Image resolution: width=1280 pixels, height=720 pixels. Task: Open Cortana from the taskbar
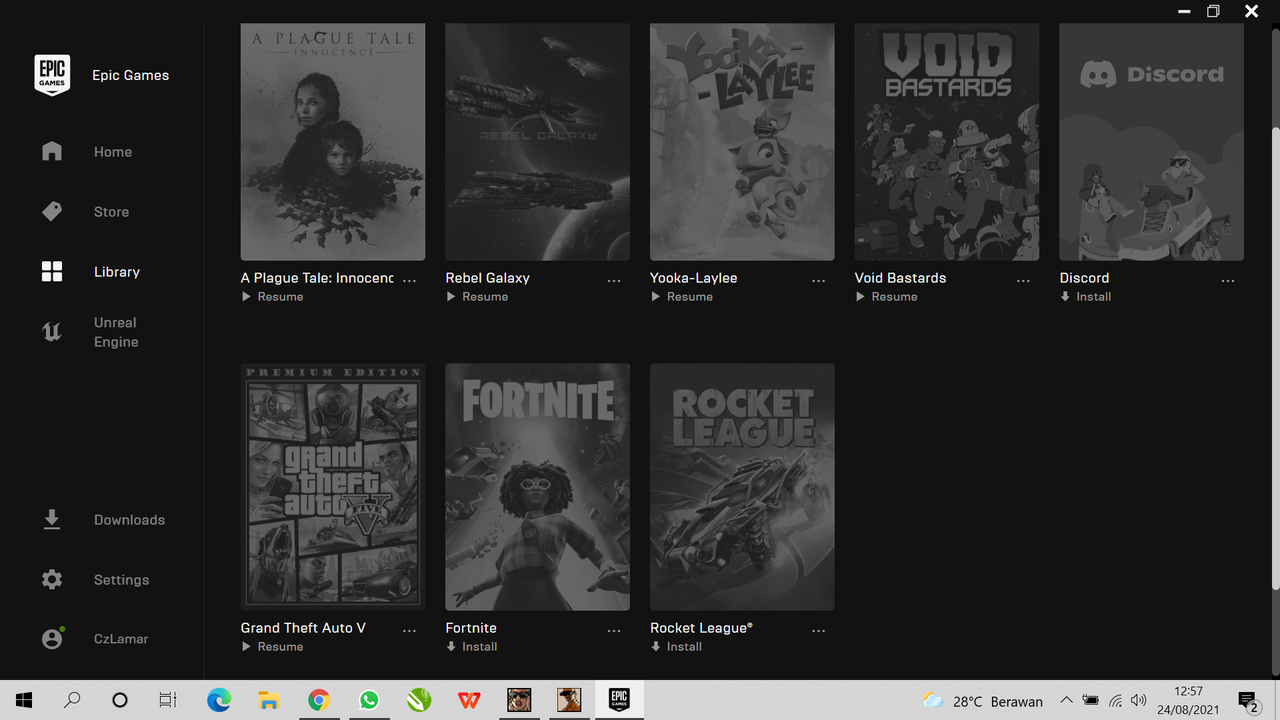tap(120, 700)
